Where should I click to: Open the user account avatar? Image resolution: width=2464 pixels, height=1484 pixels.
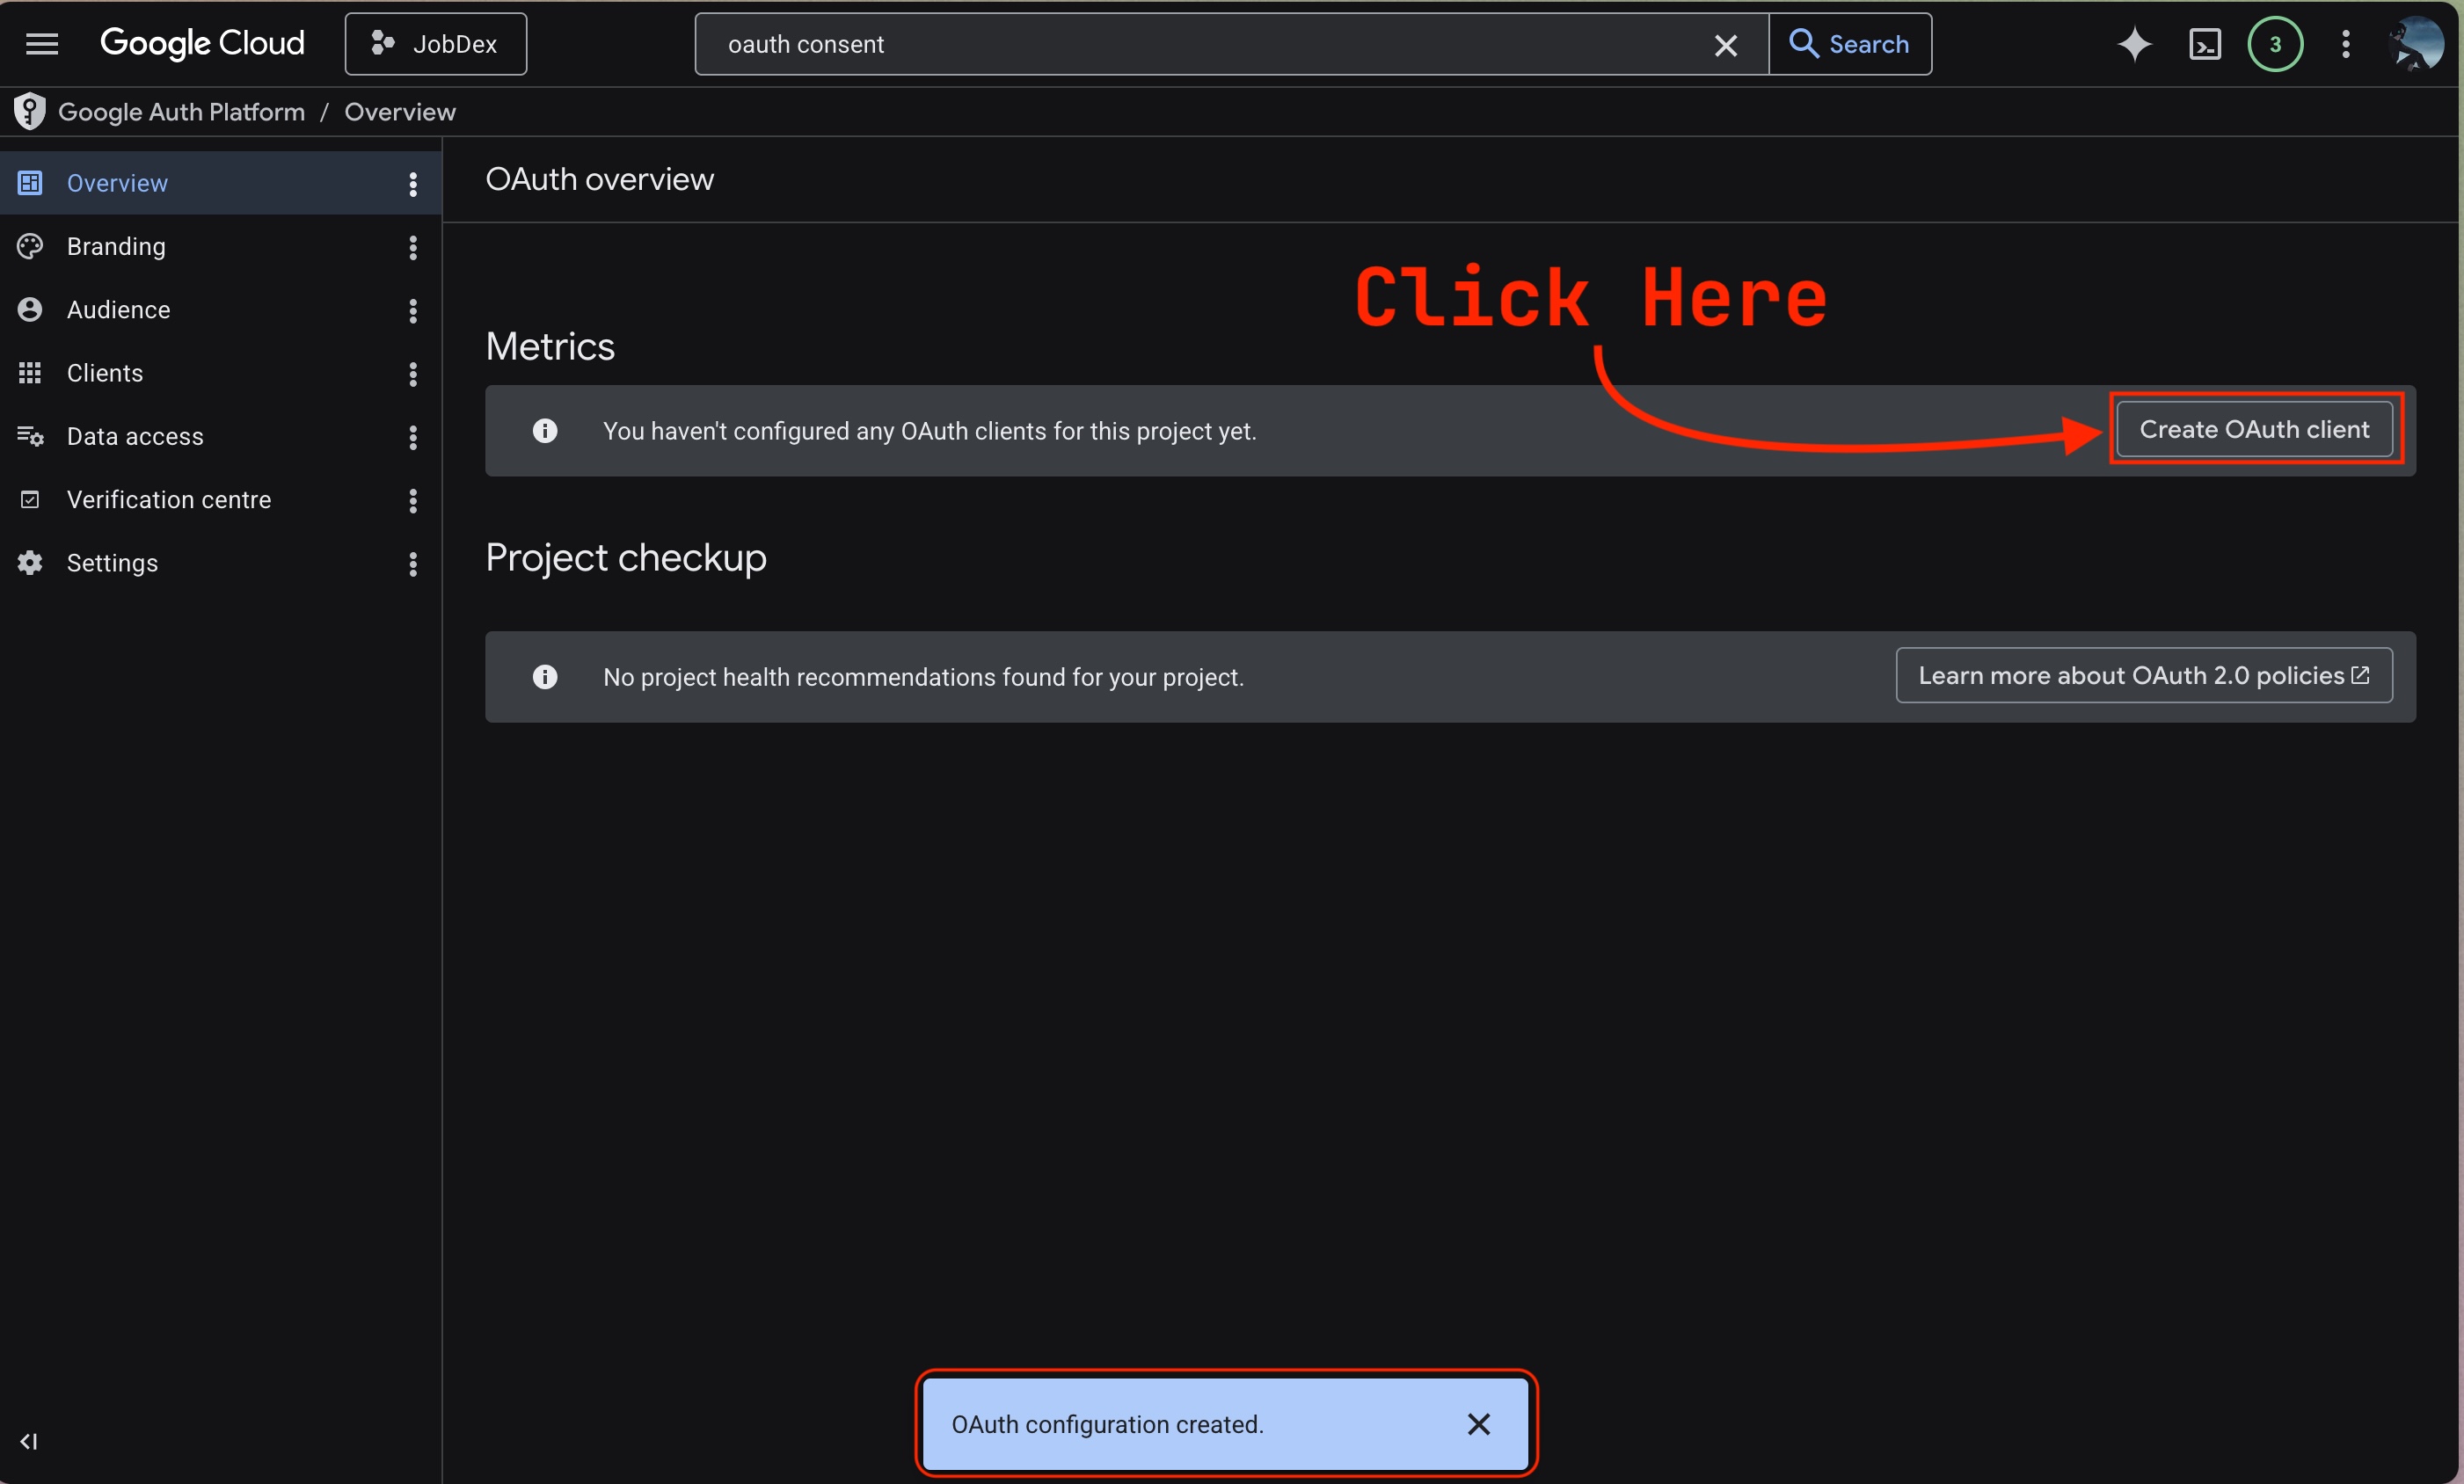2416,44
